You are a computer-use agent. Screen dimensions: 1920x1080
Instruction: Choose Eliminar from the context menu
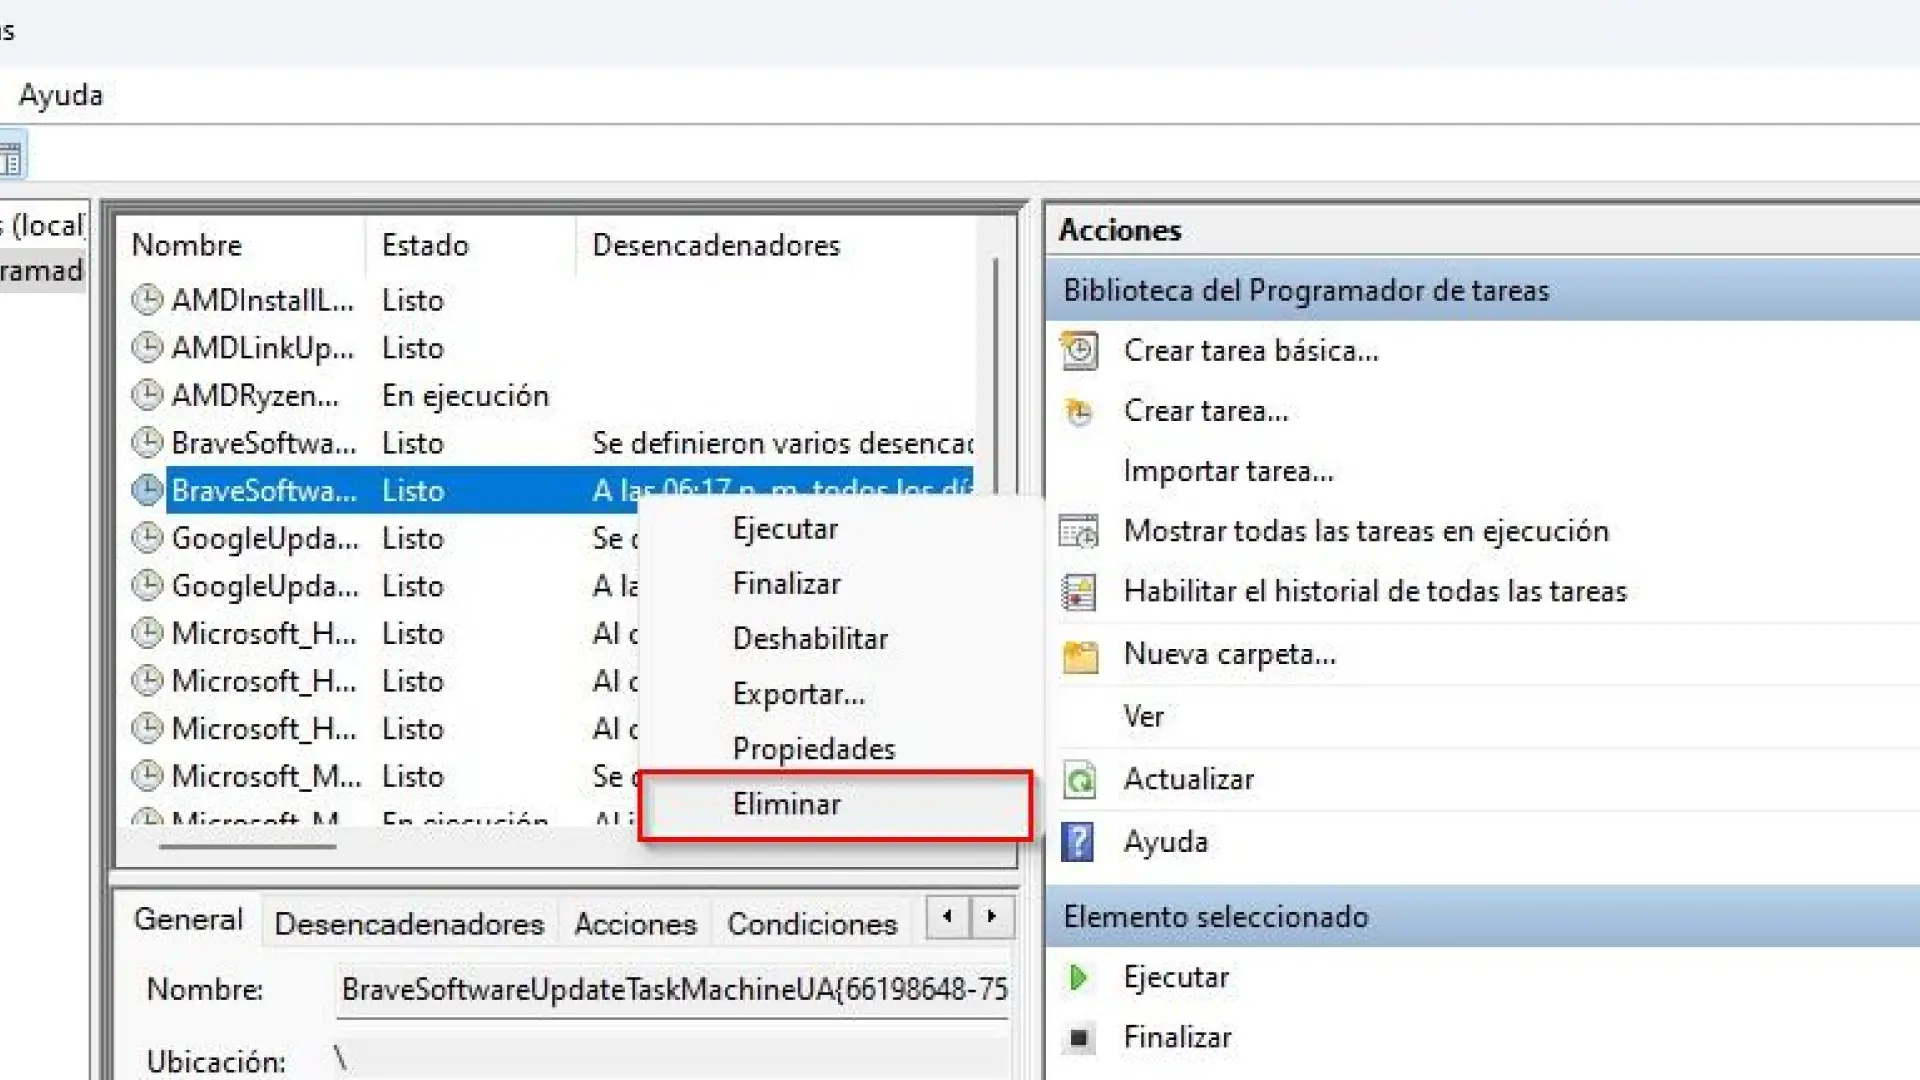pyautogui.click(x=787, y=804)
